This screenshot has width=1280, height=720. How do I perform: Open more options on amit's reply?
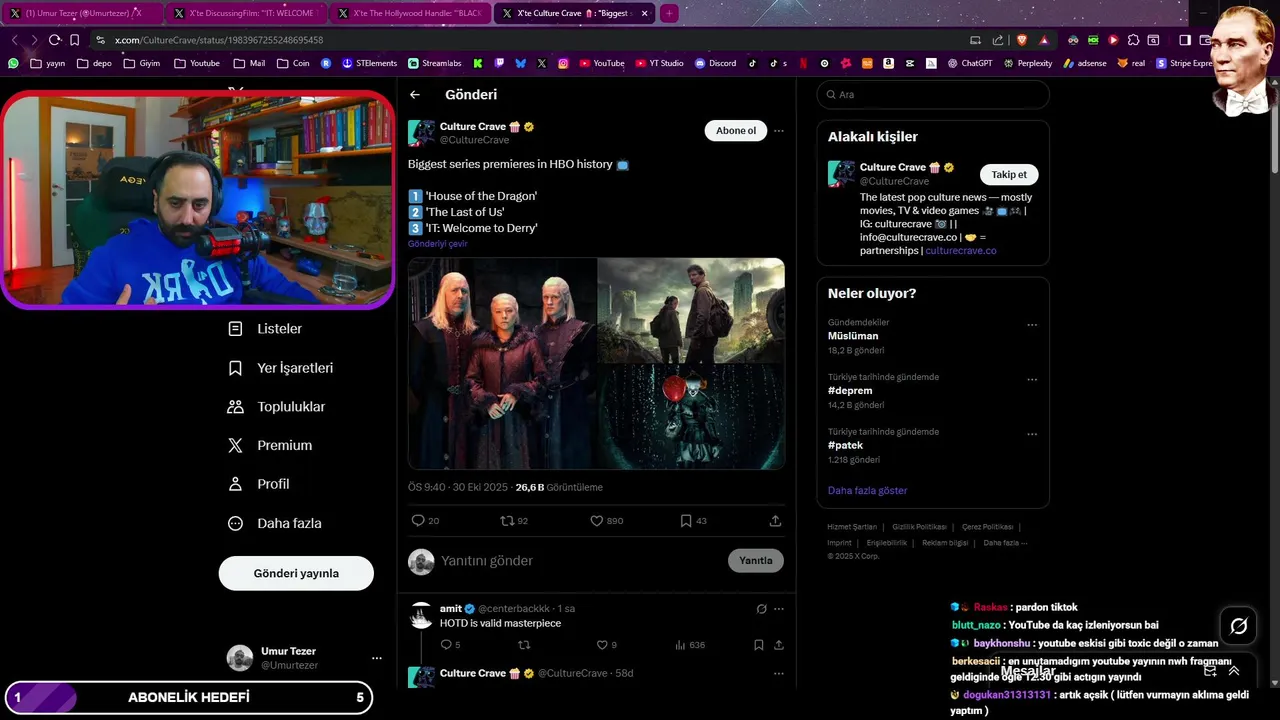pos(779,609)
